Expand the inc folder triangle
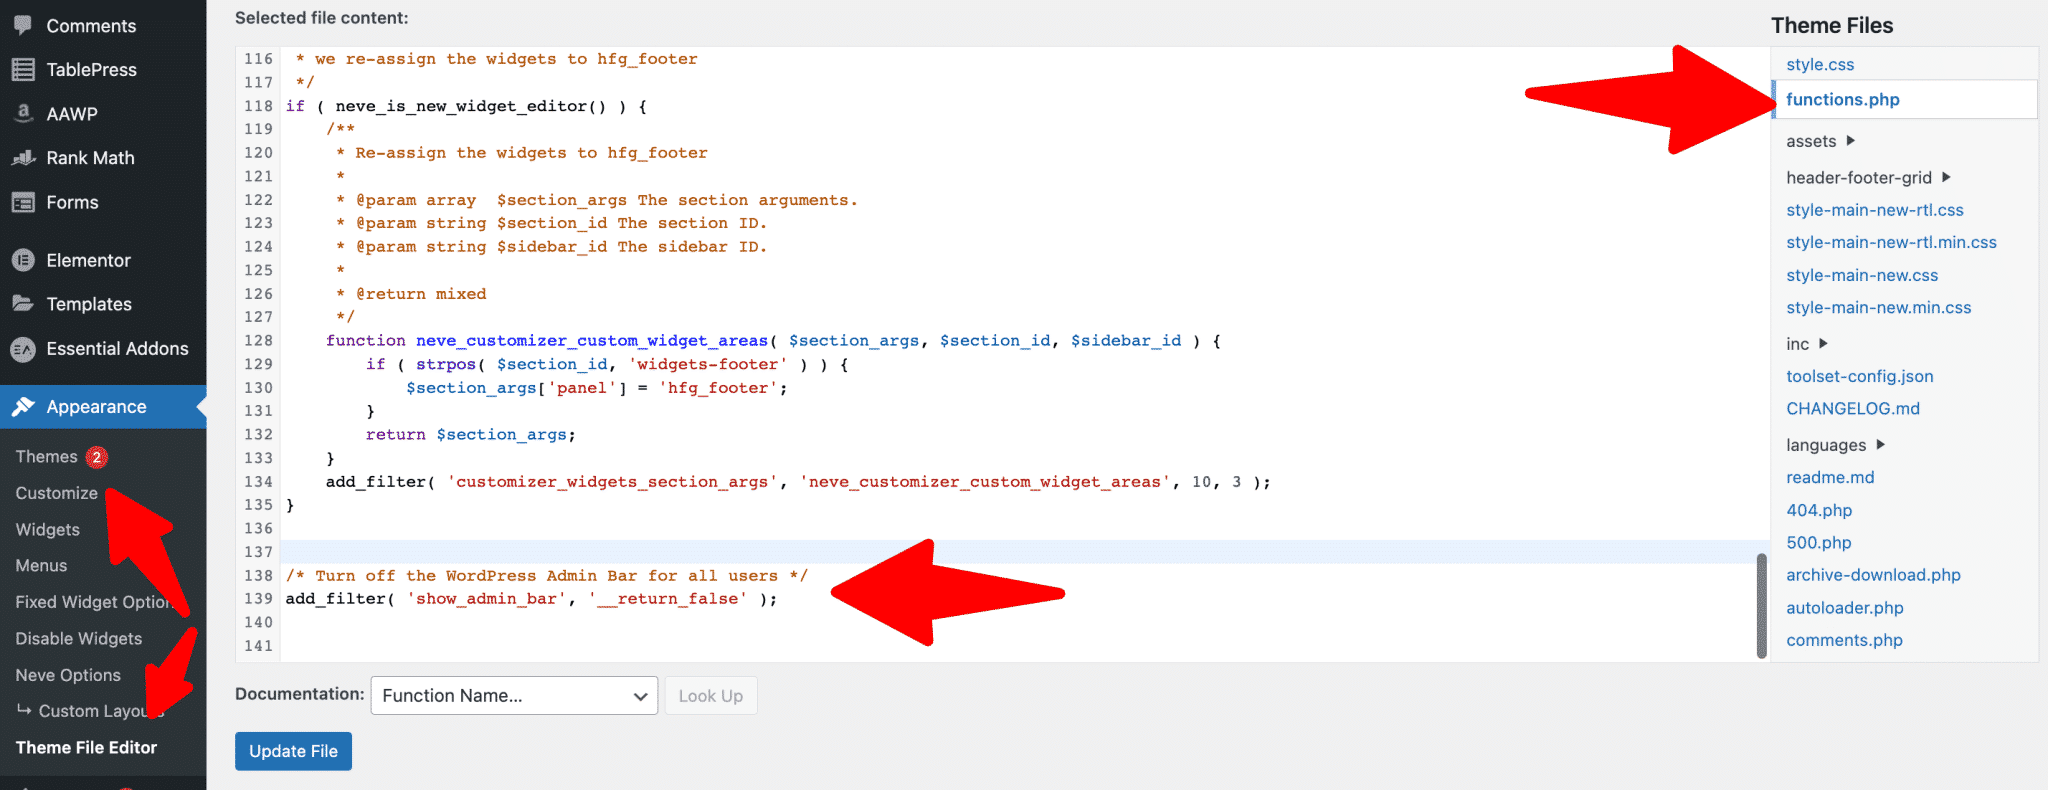Viewport: 2048px width, 790px height. click(x=1823, y=343)
